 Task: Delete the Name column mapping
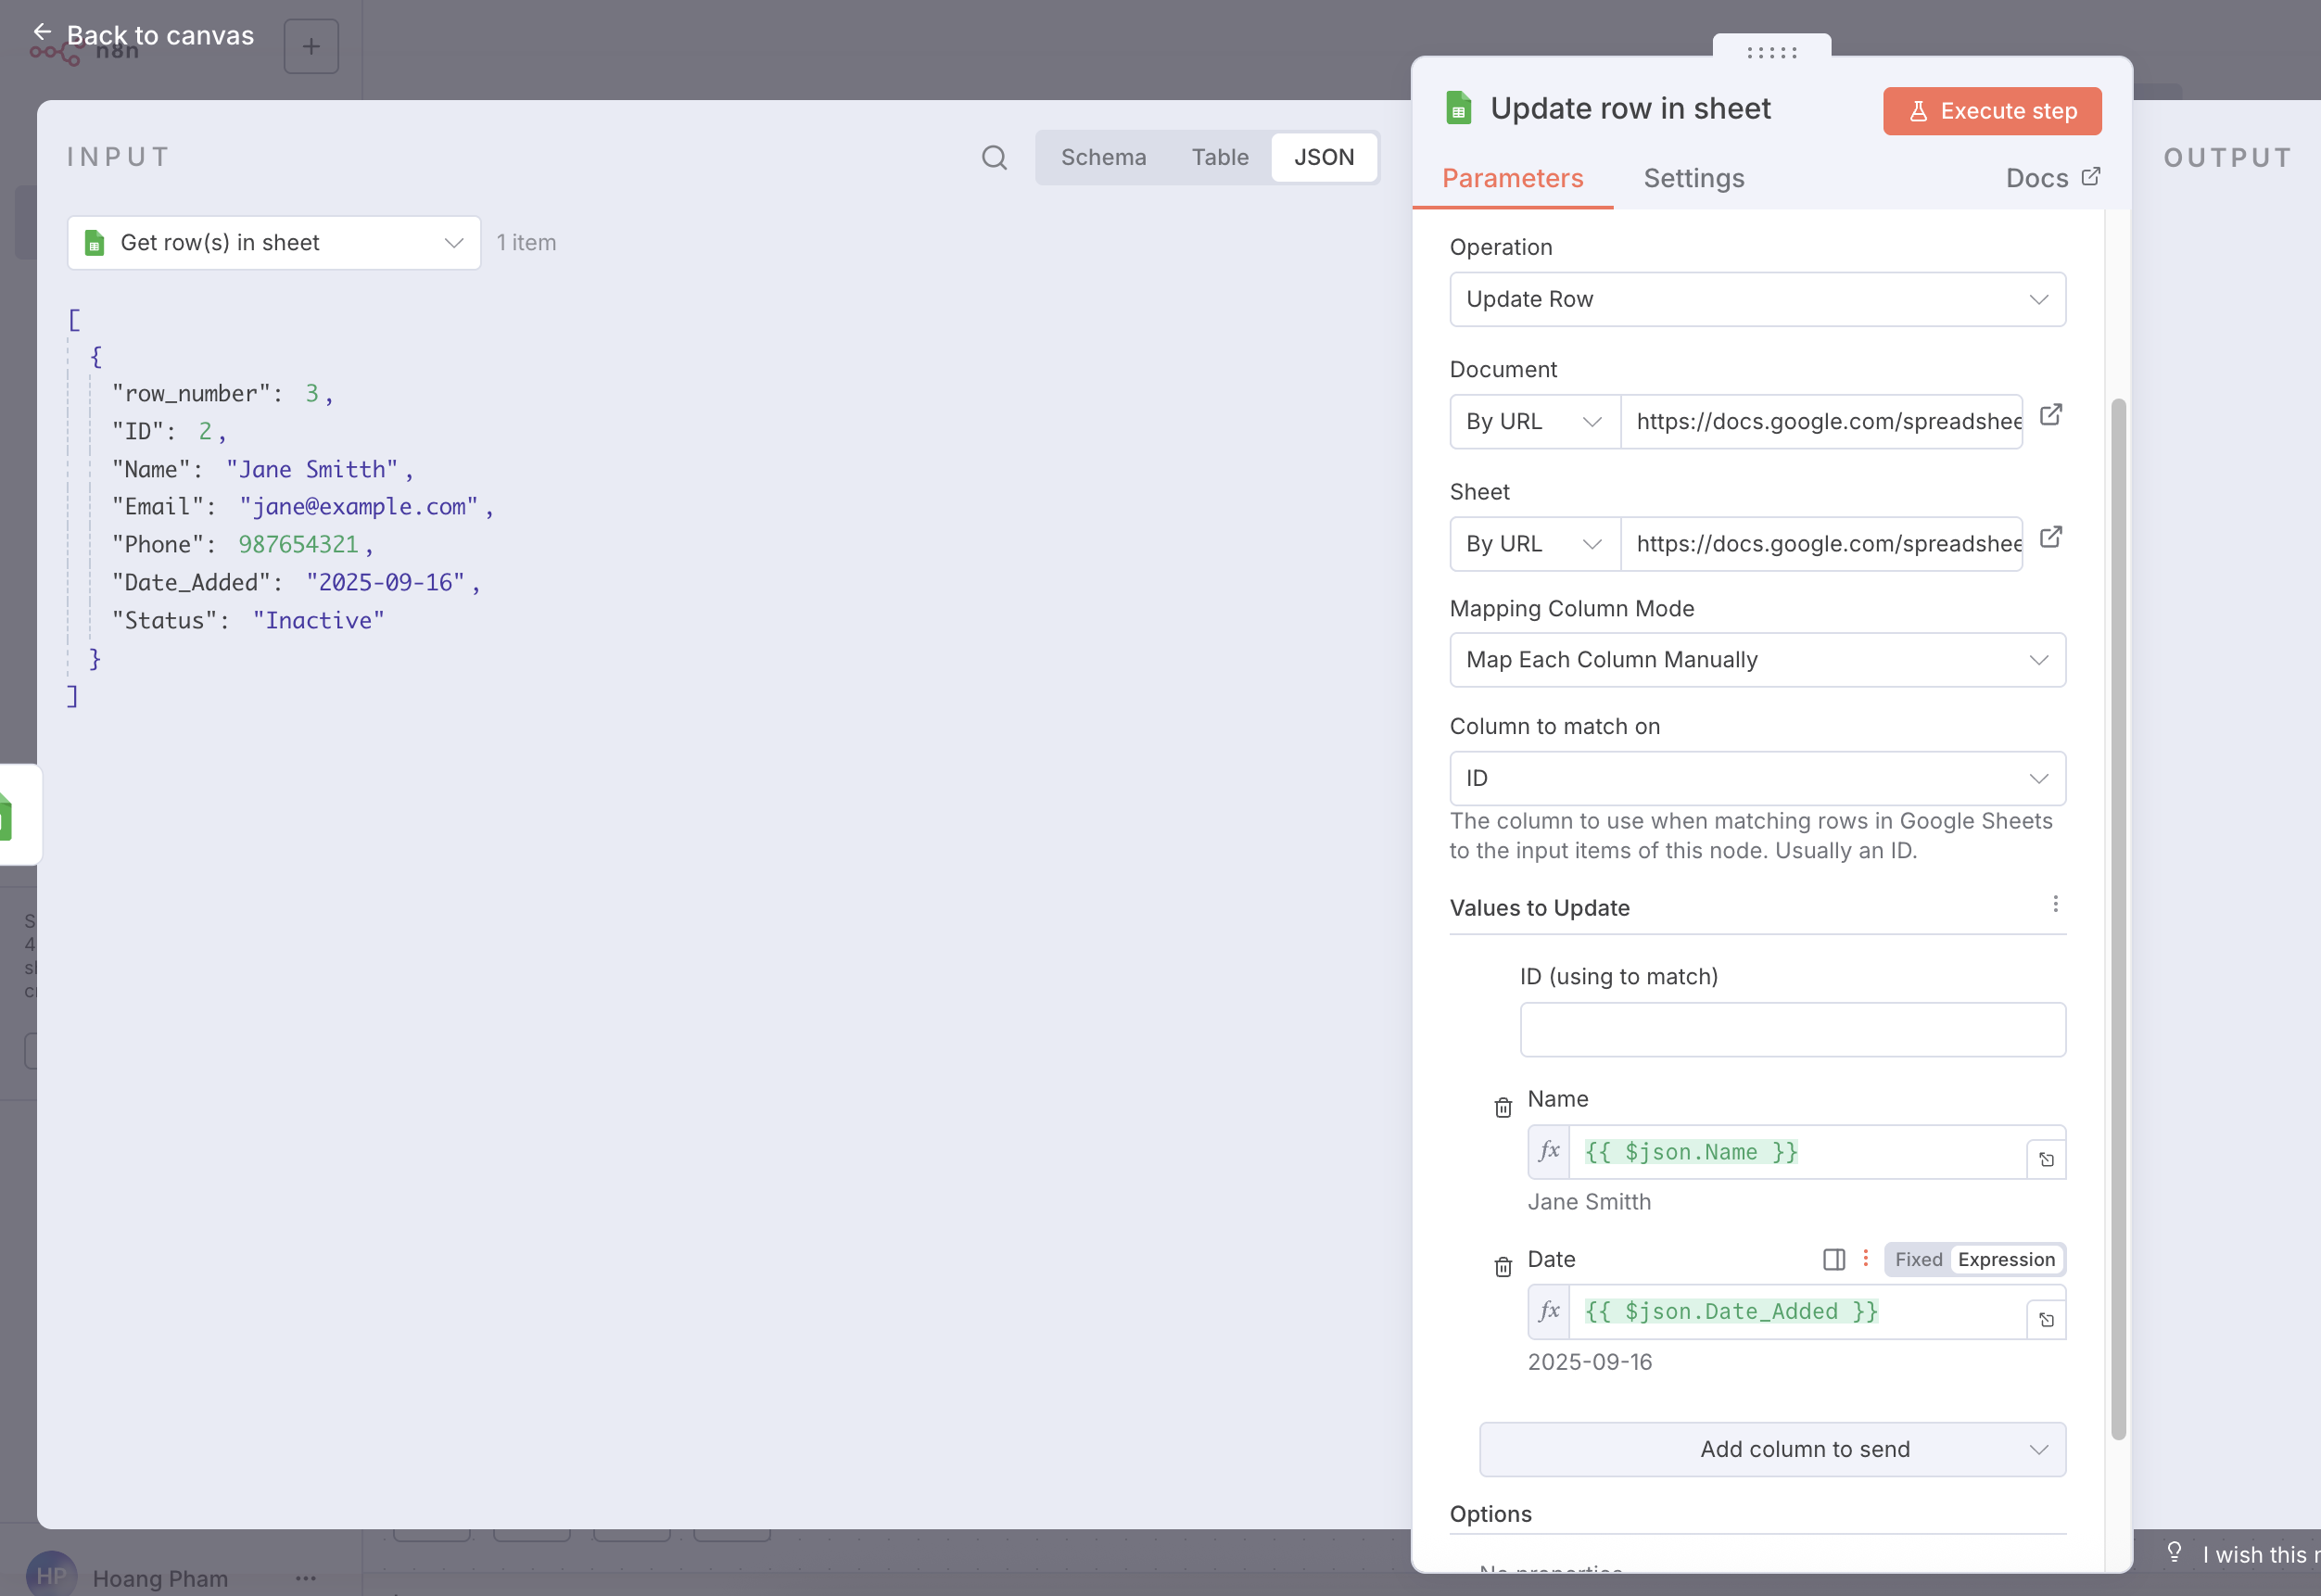tap(1502, 1107)
